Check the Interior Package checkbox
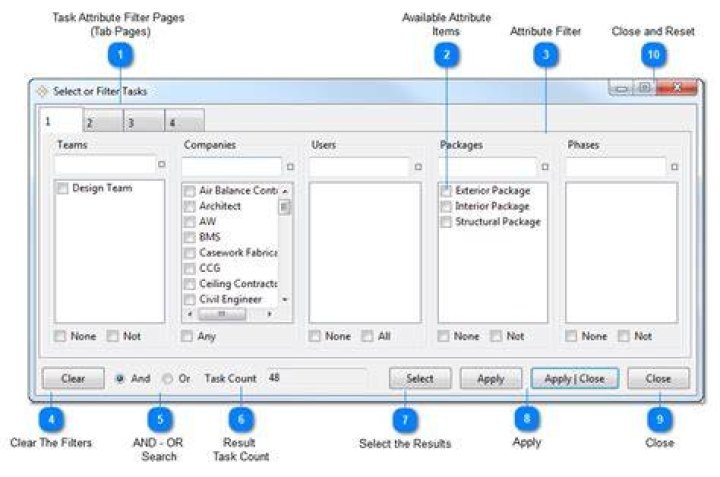Image resolution: width=720 pixels, height=477 pixels. click(445, 207)
